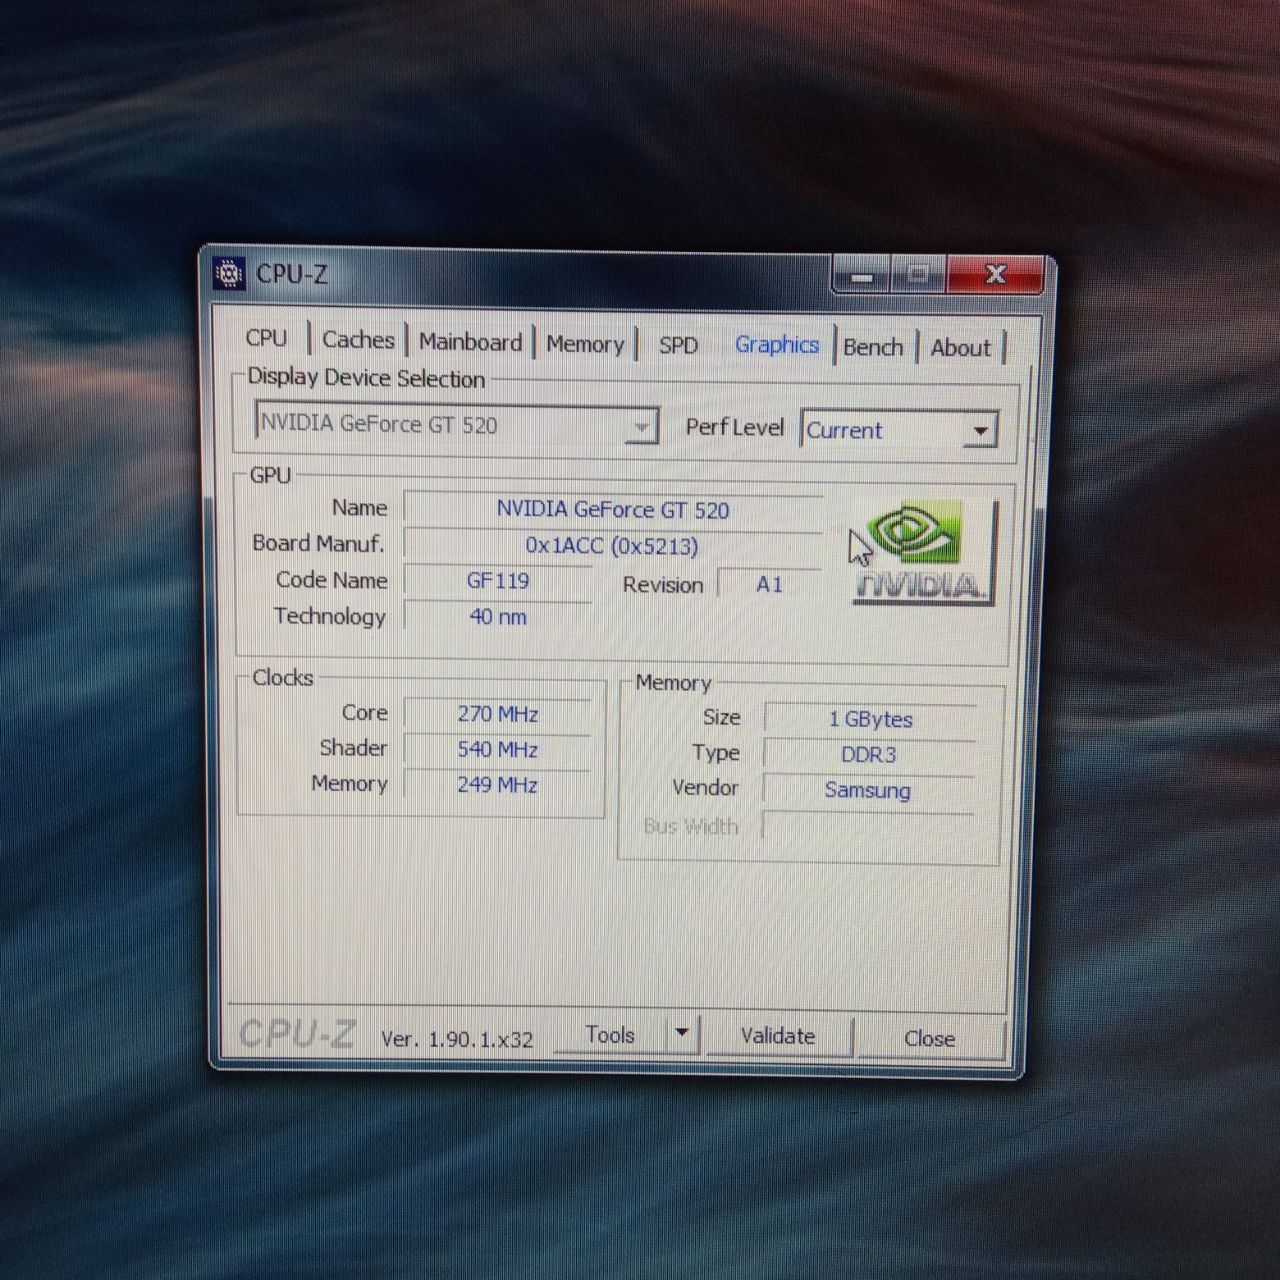Viewport: 1280px width, 1280px height.
Task: Click the CPU-Z window title text
Action: pyautogui.click(x=292, y=274)
